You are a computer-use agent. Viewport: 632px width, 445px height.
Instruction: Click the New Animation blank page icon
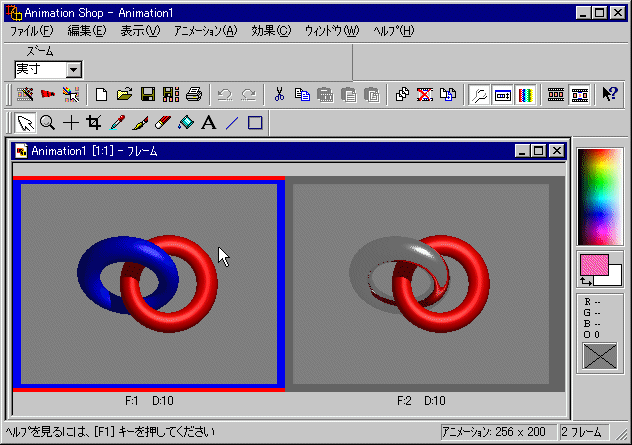101,95
